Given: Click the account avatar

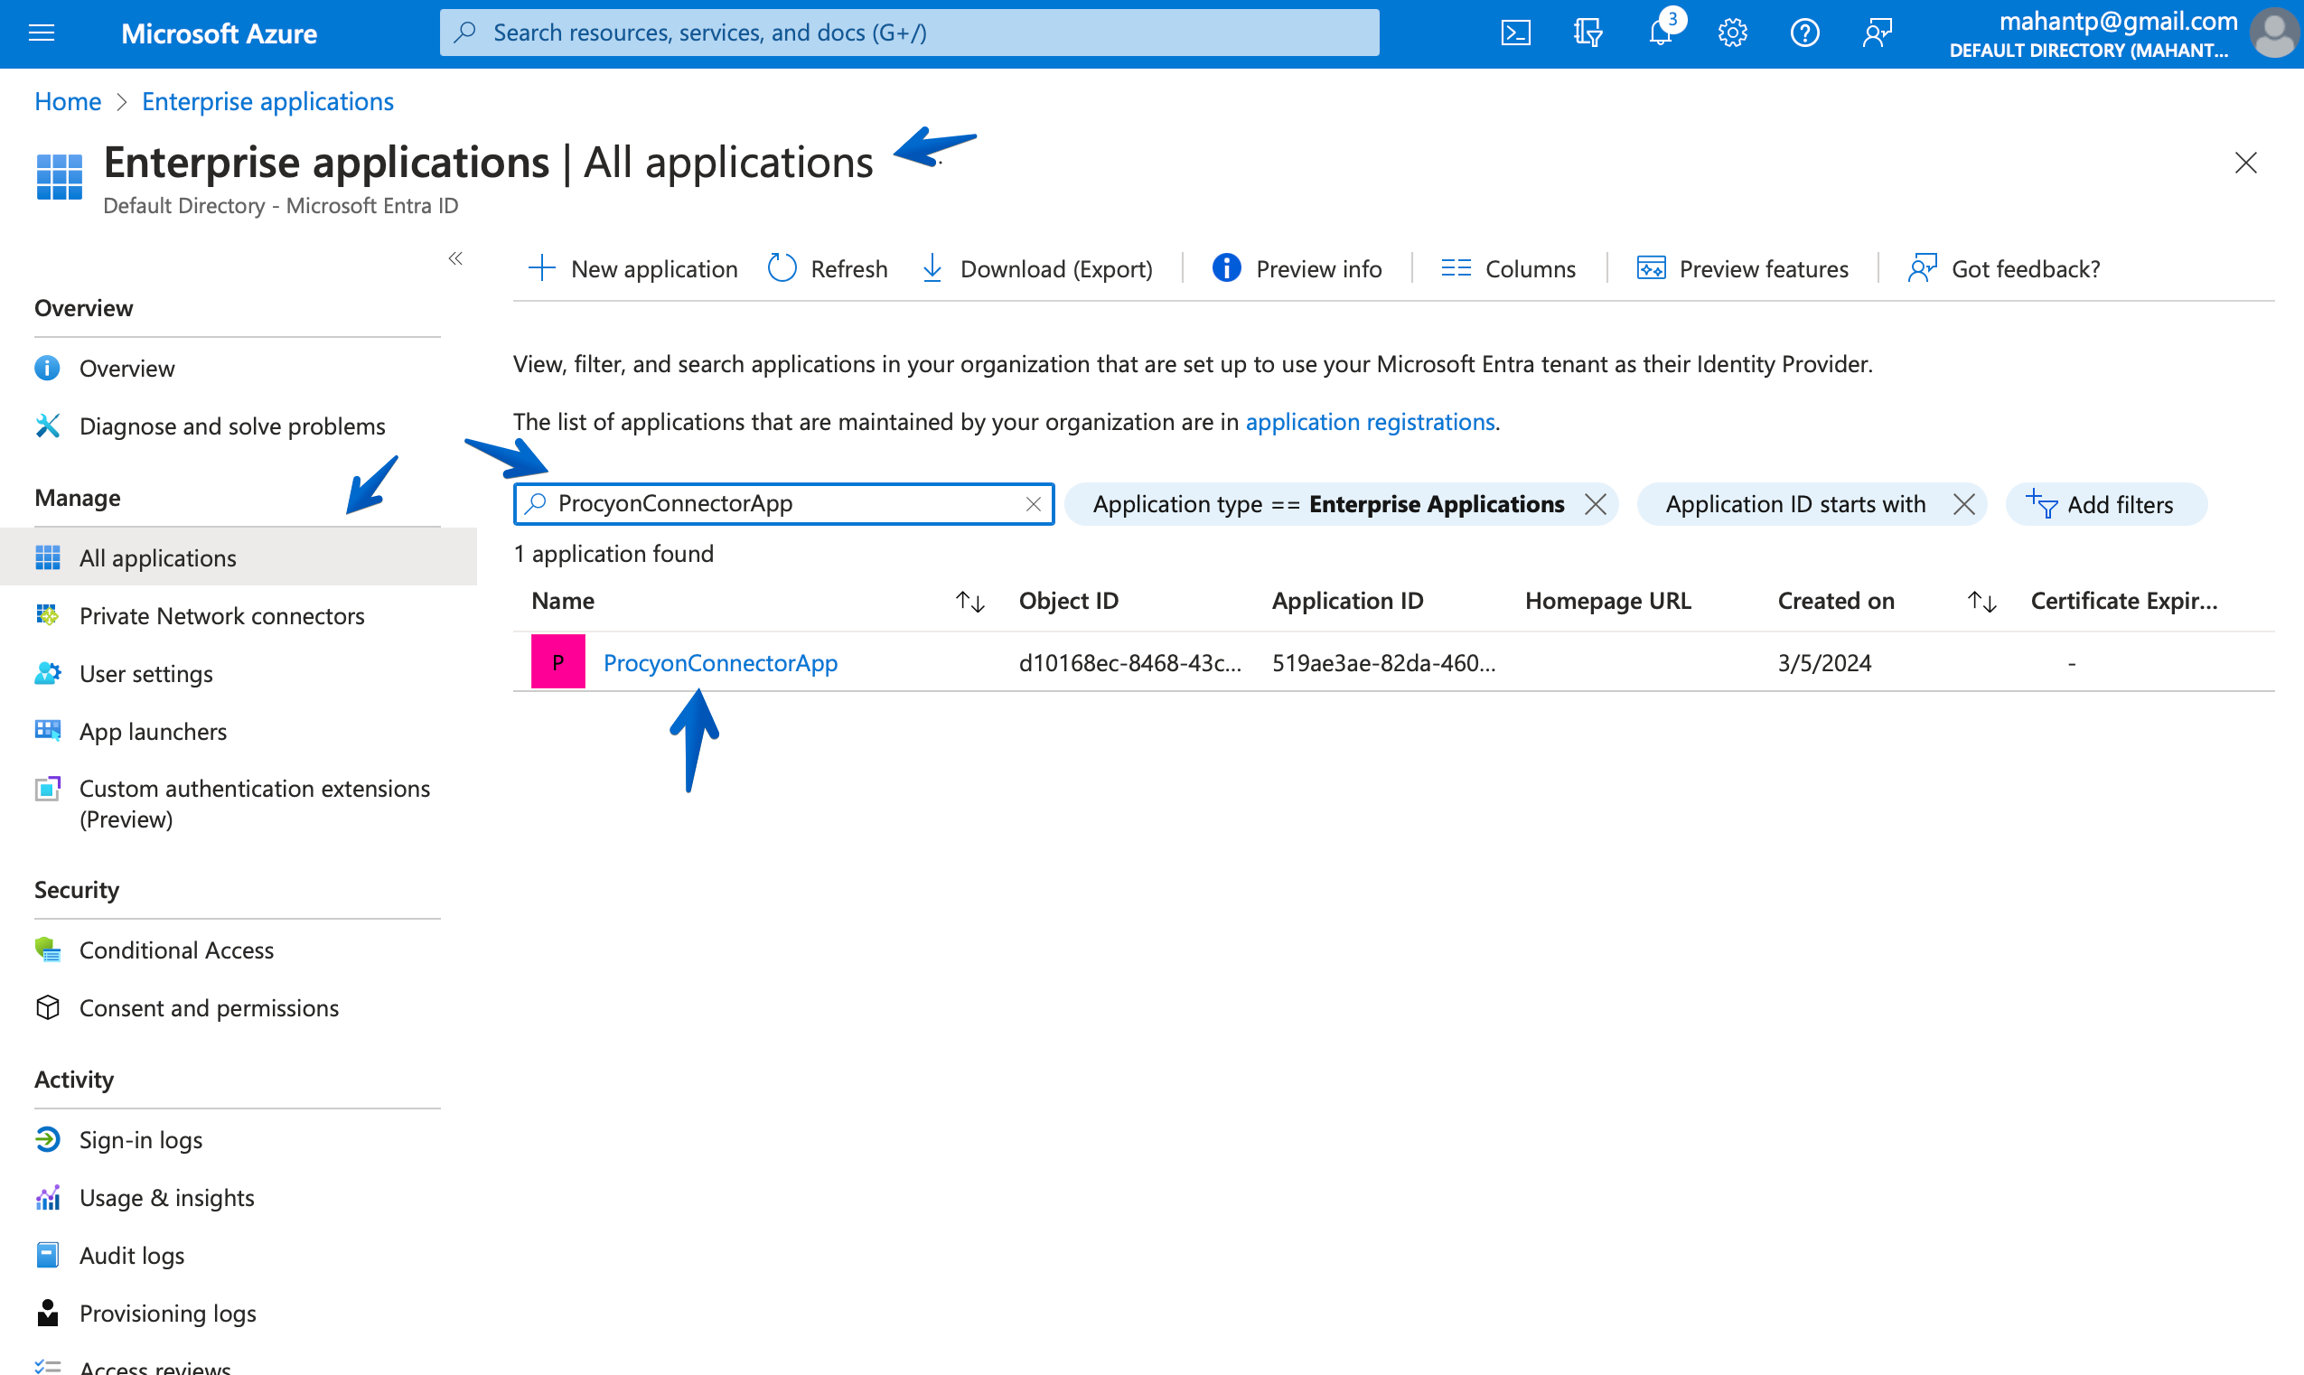Looking at the screenshot, I should 2273,33.
